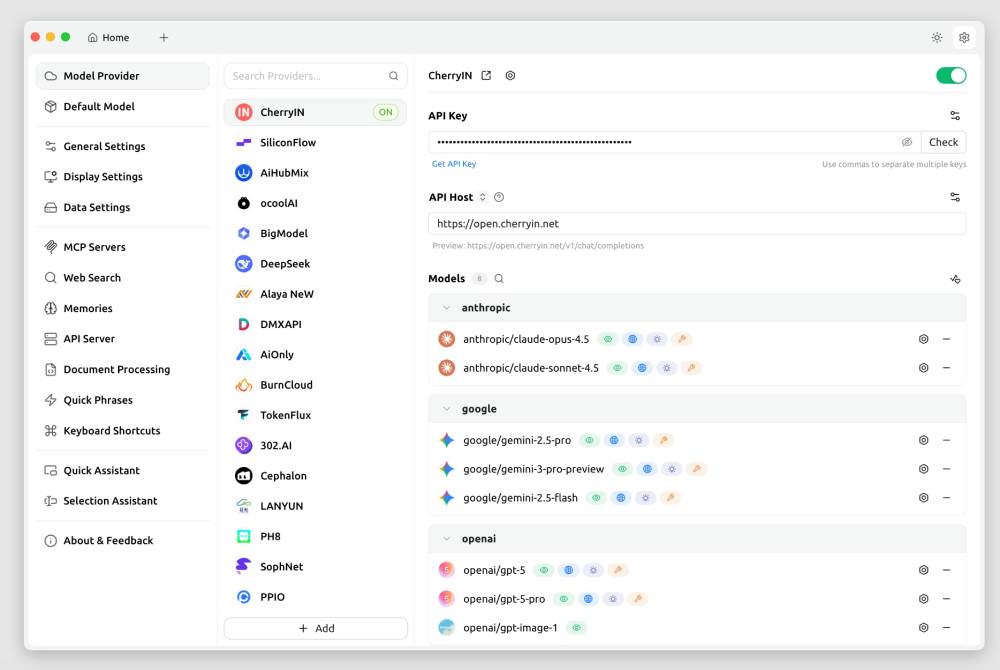Select DeepSeek in the provider list
The image size is (1000, 670).
(285, 264)
